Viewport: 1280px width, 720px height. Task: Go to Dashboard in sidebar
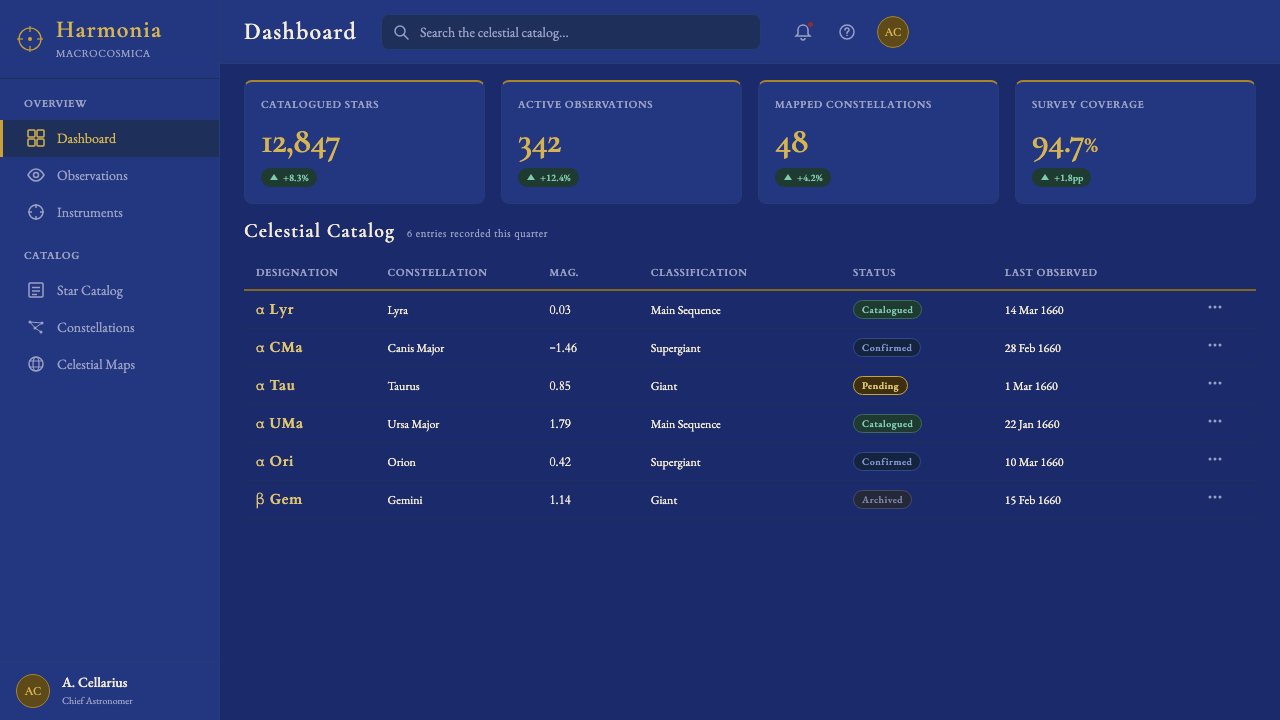pos(110,138)
